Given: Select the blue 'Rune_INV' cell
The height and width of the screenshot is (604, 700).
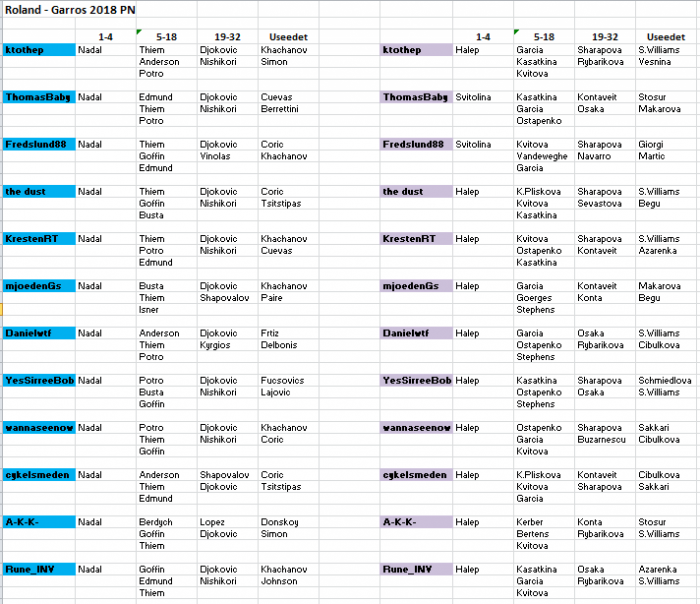Looking at the screenshot, I should (x=39, y=570).
